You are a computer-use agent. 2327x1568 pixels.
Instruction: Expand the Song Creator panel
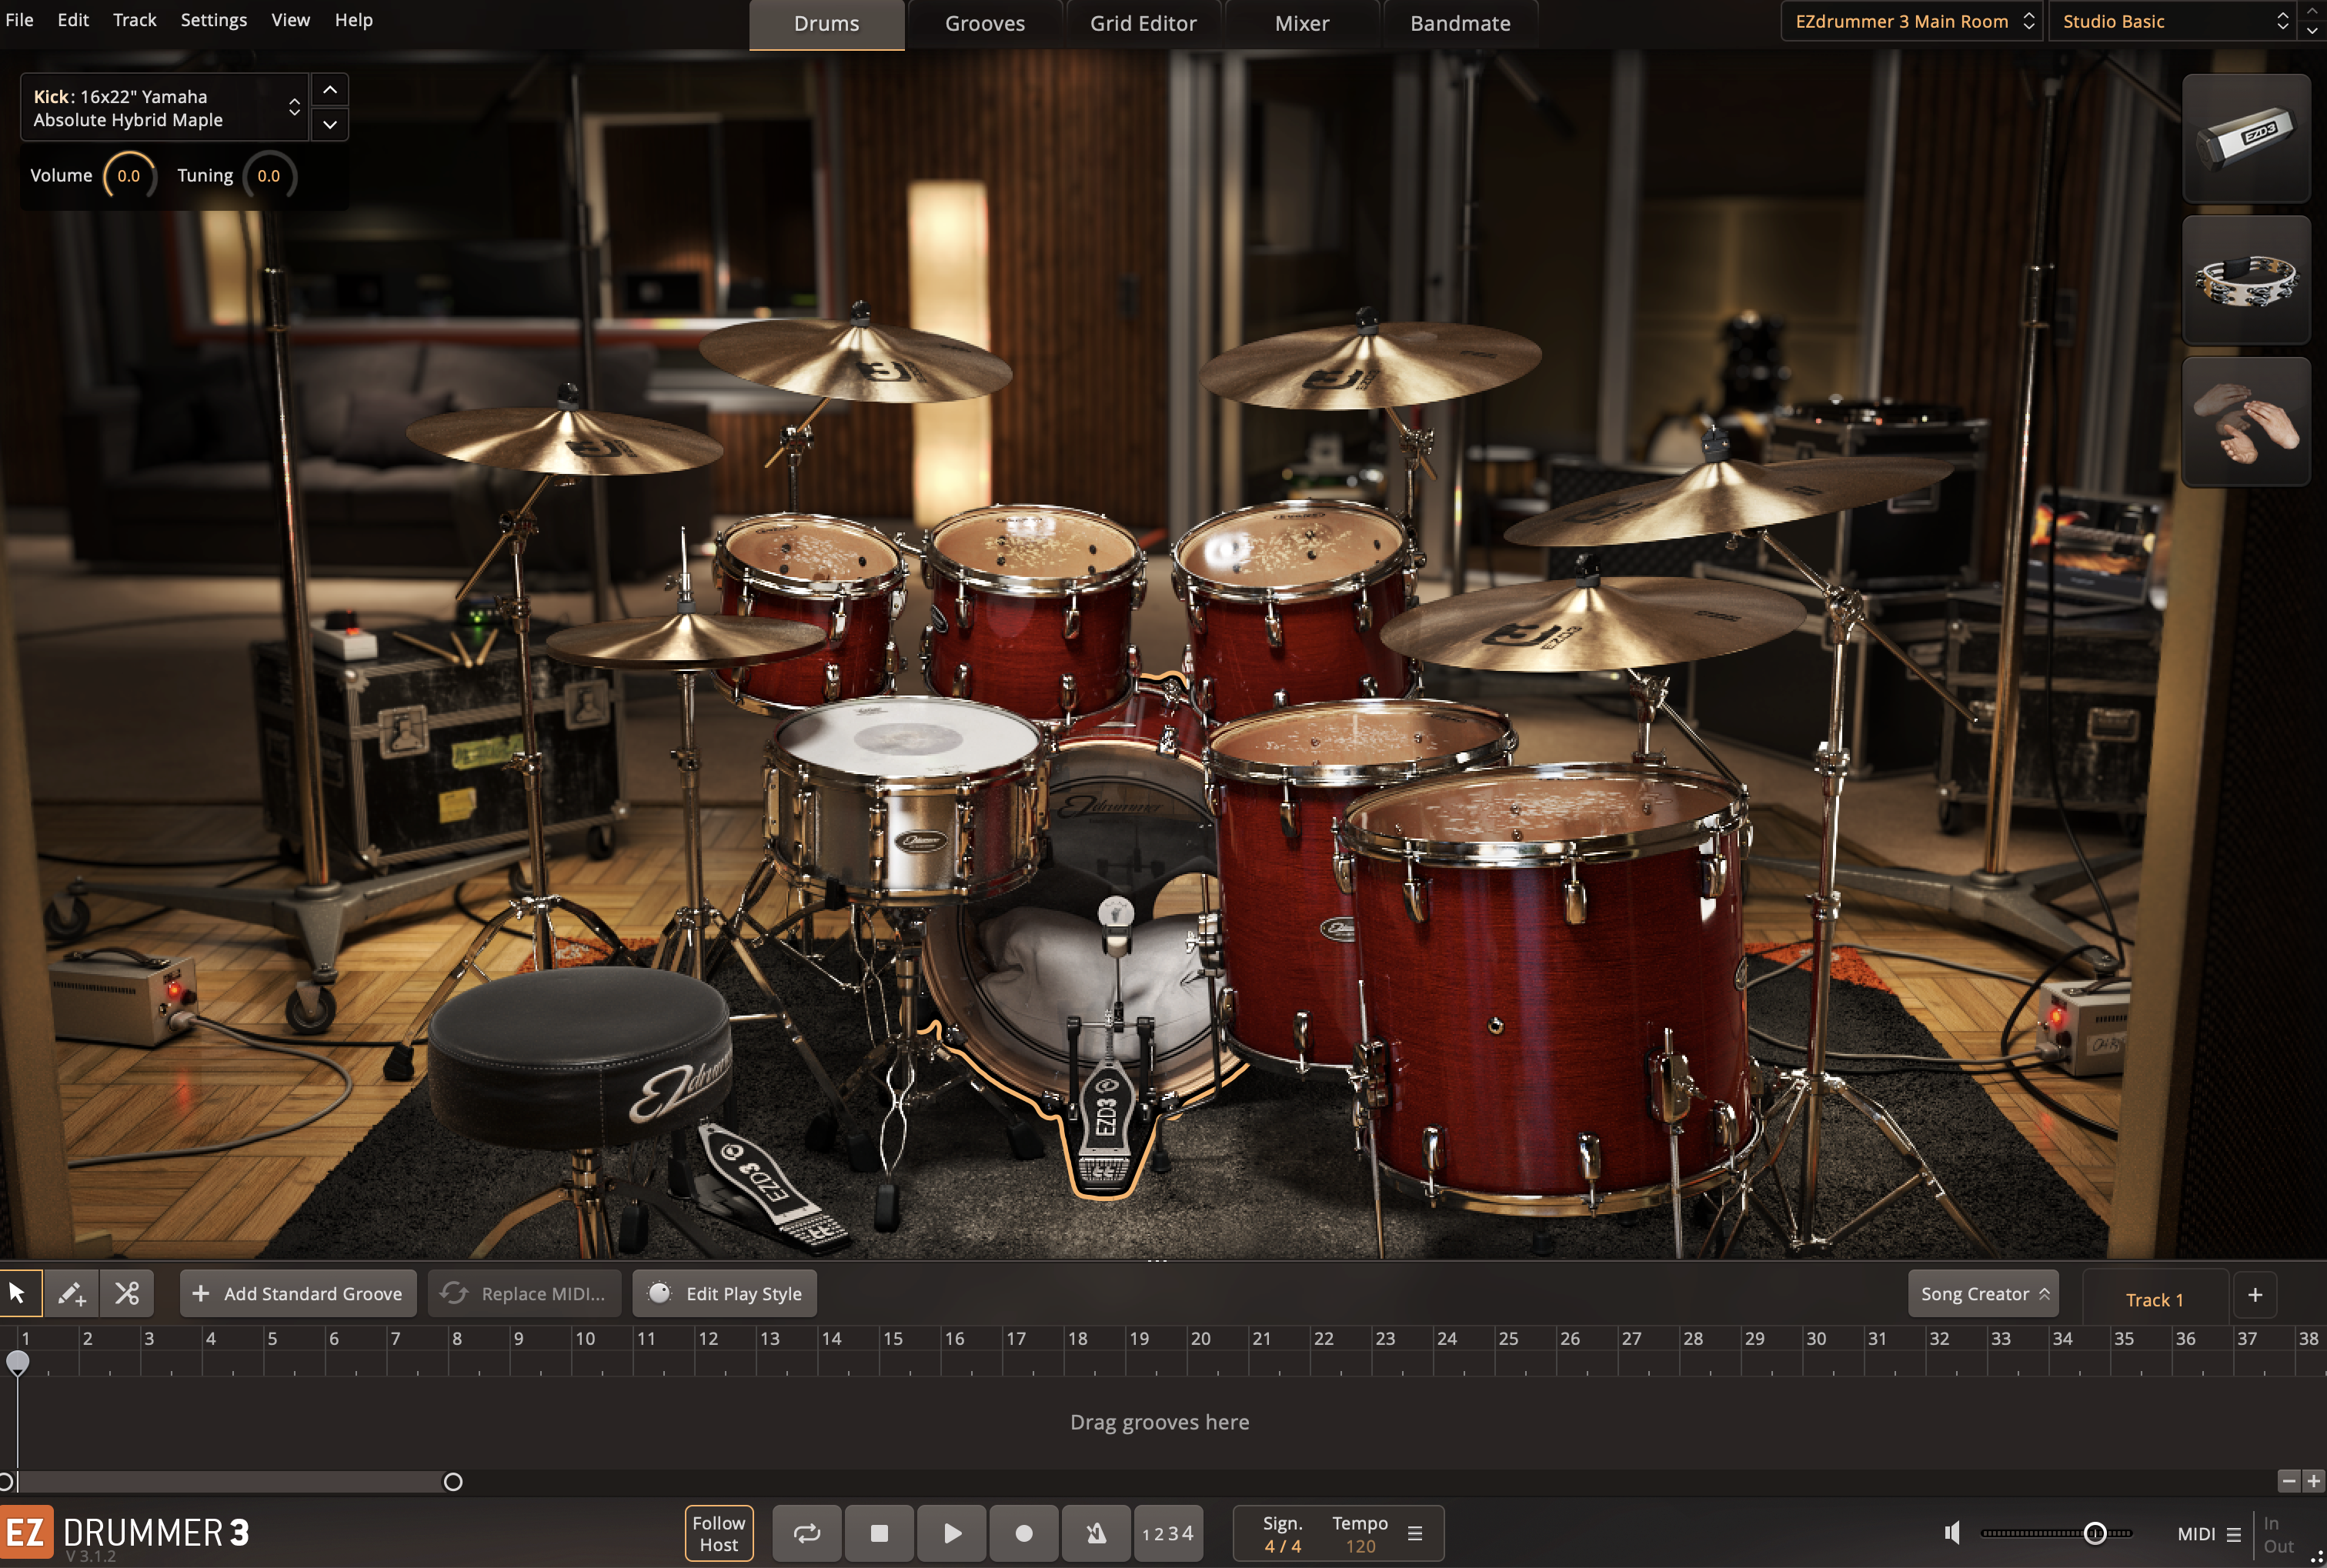coord(1983,1293)
